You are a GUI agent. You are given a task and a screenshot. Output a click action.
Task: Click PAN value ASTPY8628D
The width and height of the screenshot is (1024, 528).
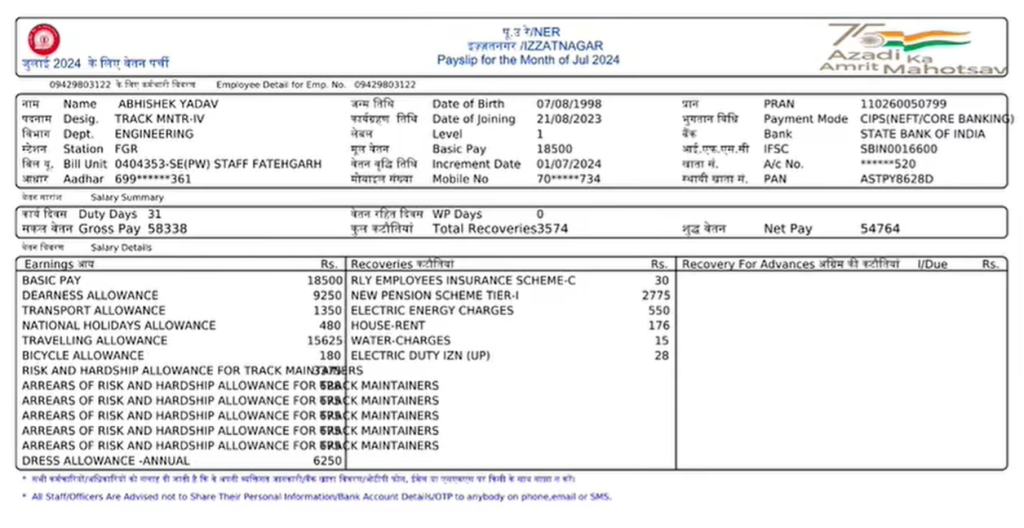[897, 179]
